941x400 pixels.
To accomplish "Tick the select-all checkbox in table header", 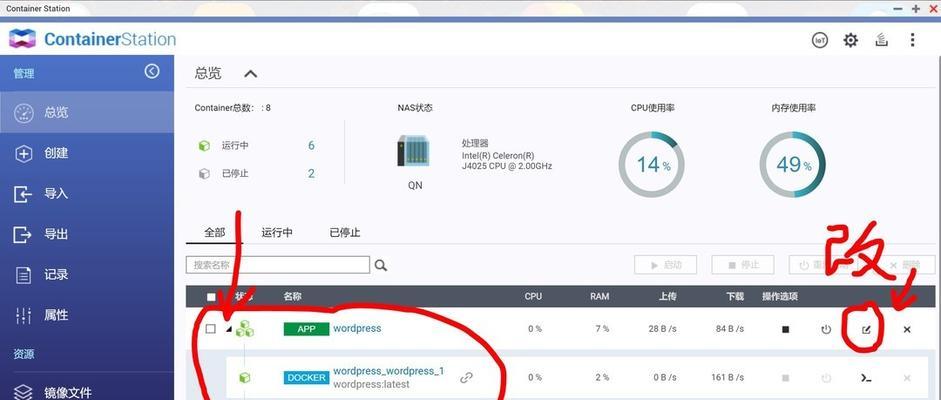I will click(x=211, y=296).
